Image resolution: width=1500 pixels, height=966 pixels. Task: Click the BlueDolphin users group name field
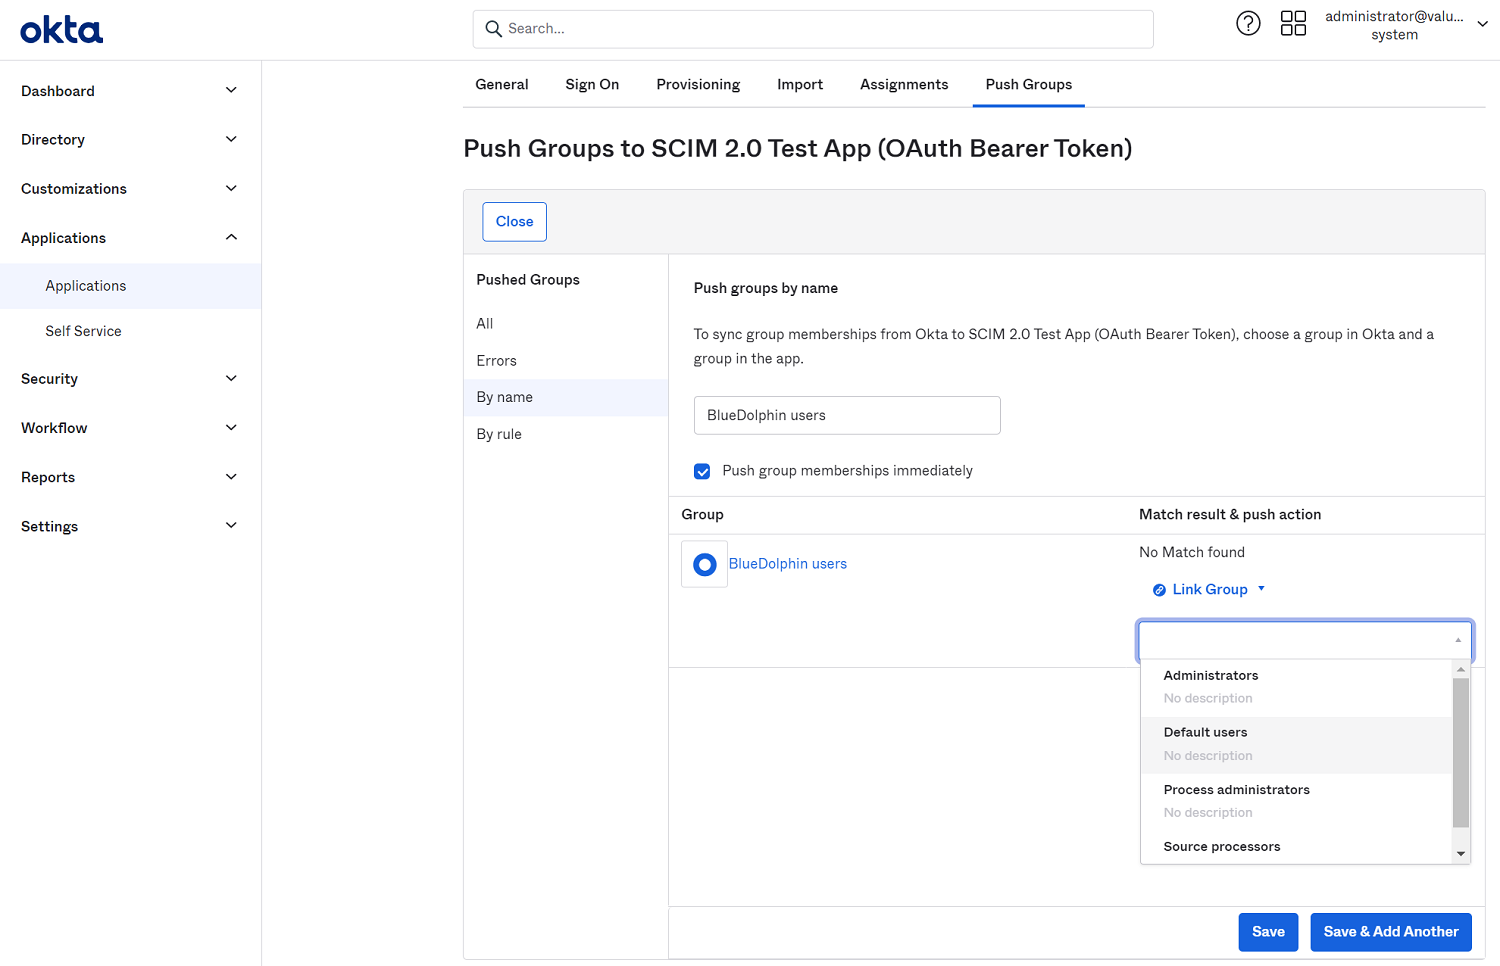tap(847, 416)
